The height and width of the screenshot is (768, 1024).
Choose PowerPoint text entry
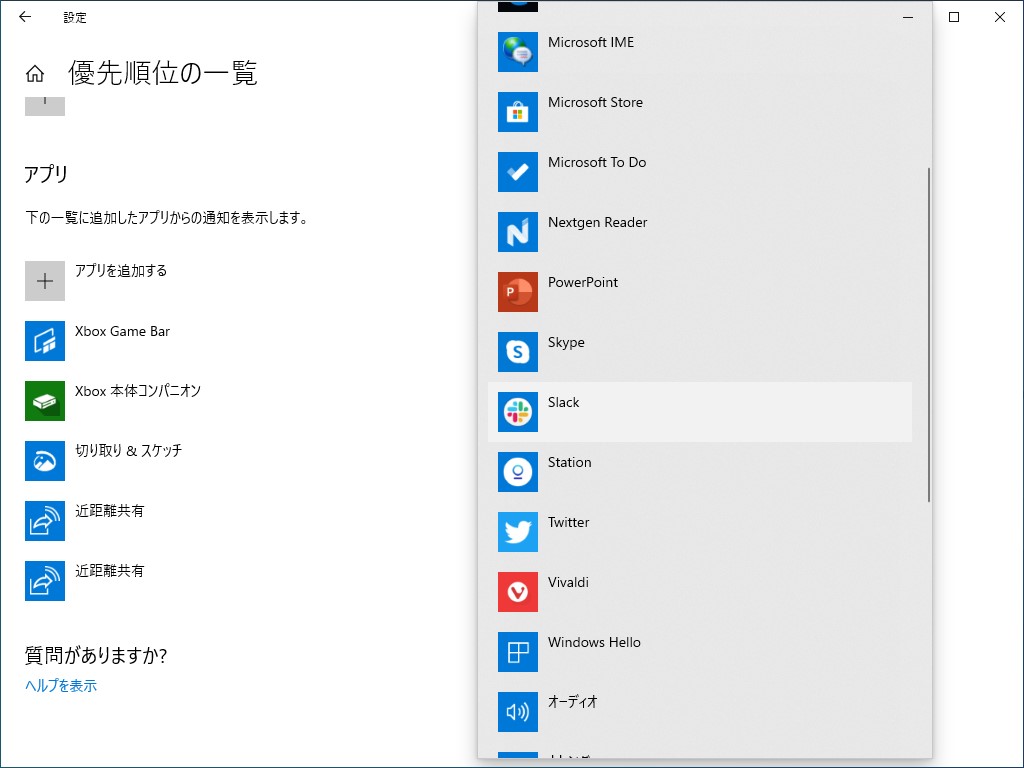coord(583,282)
